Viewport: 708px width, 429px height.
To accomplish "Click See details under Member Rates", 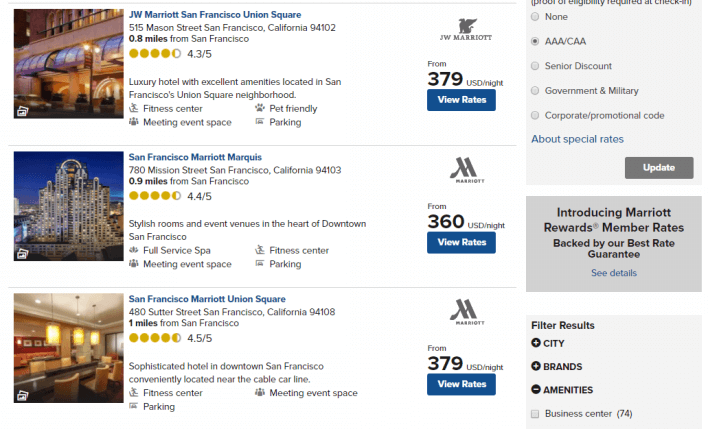I will pyautogui.click(x=613, y=272).
